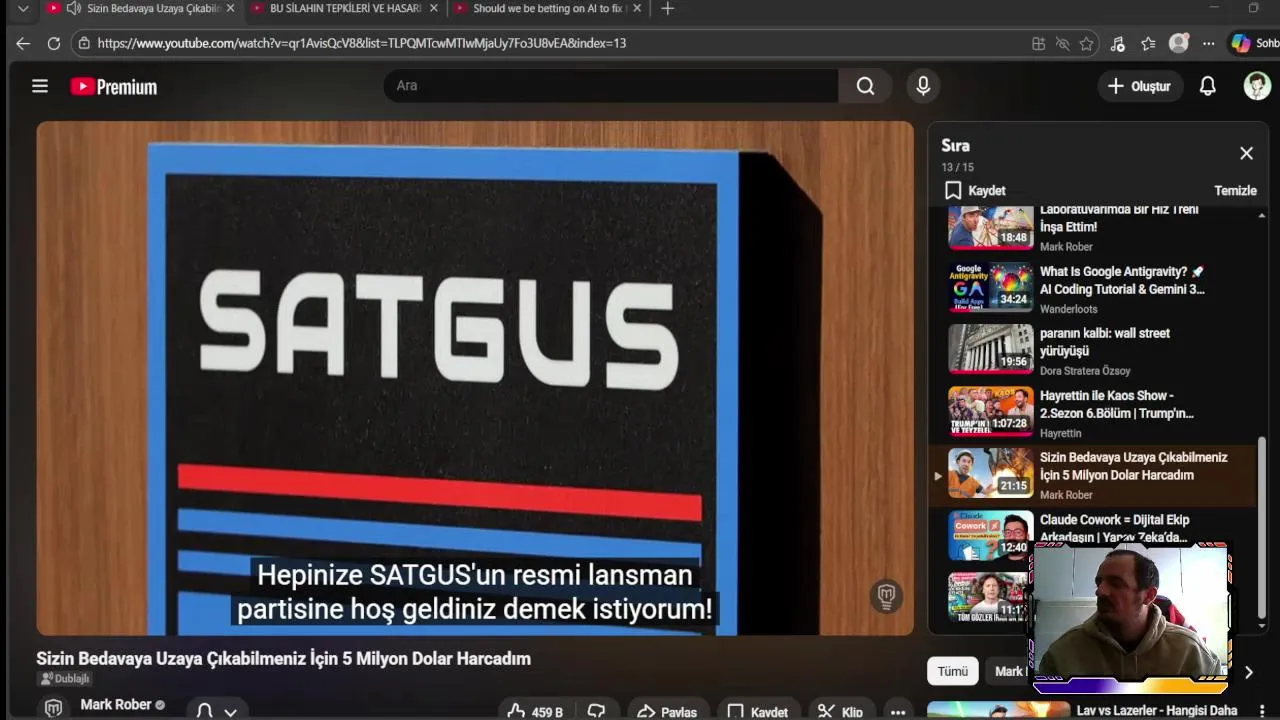Image resolution: width=1280 pixels, height=720 pixels.
Task: Click the Oluştur create button
Action: [1138, 86]
